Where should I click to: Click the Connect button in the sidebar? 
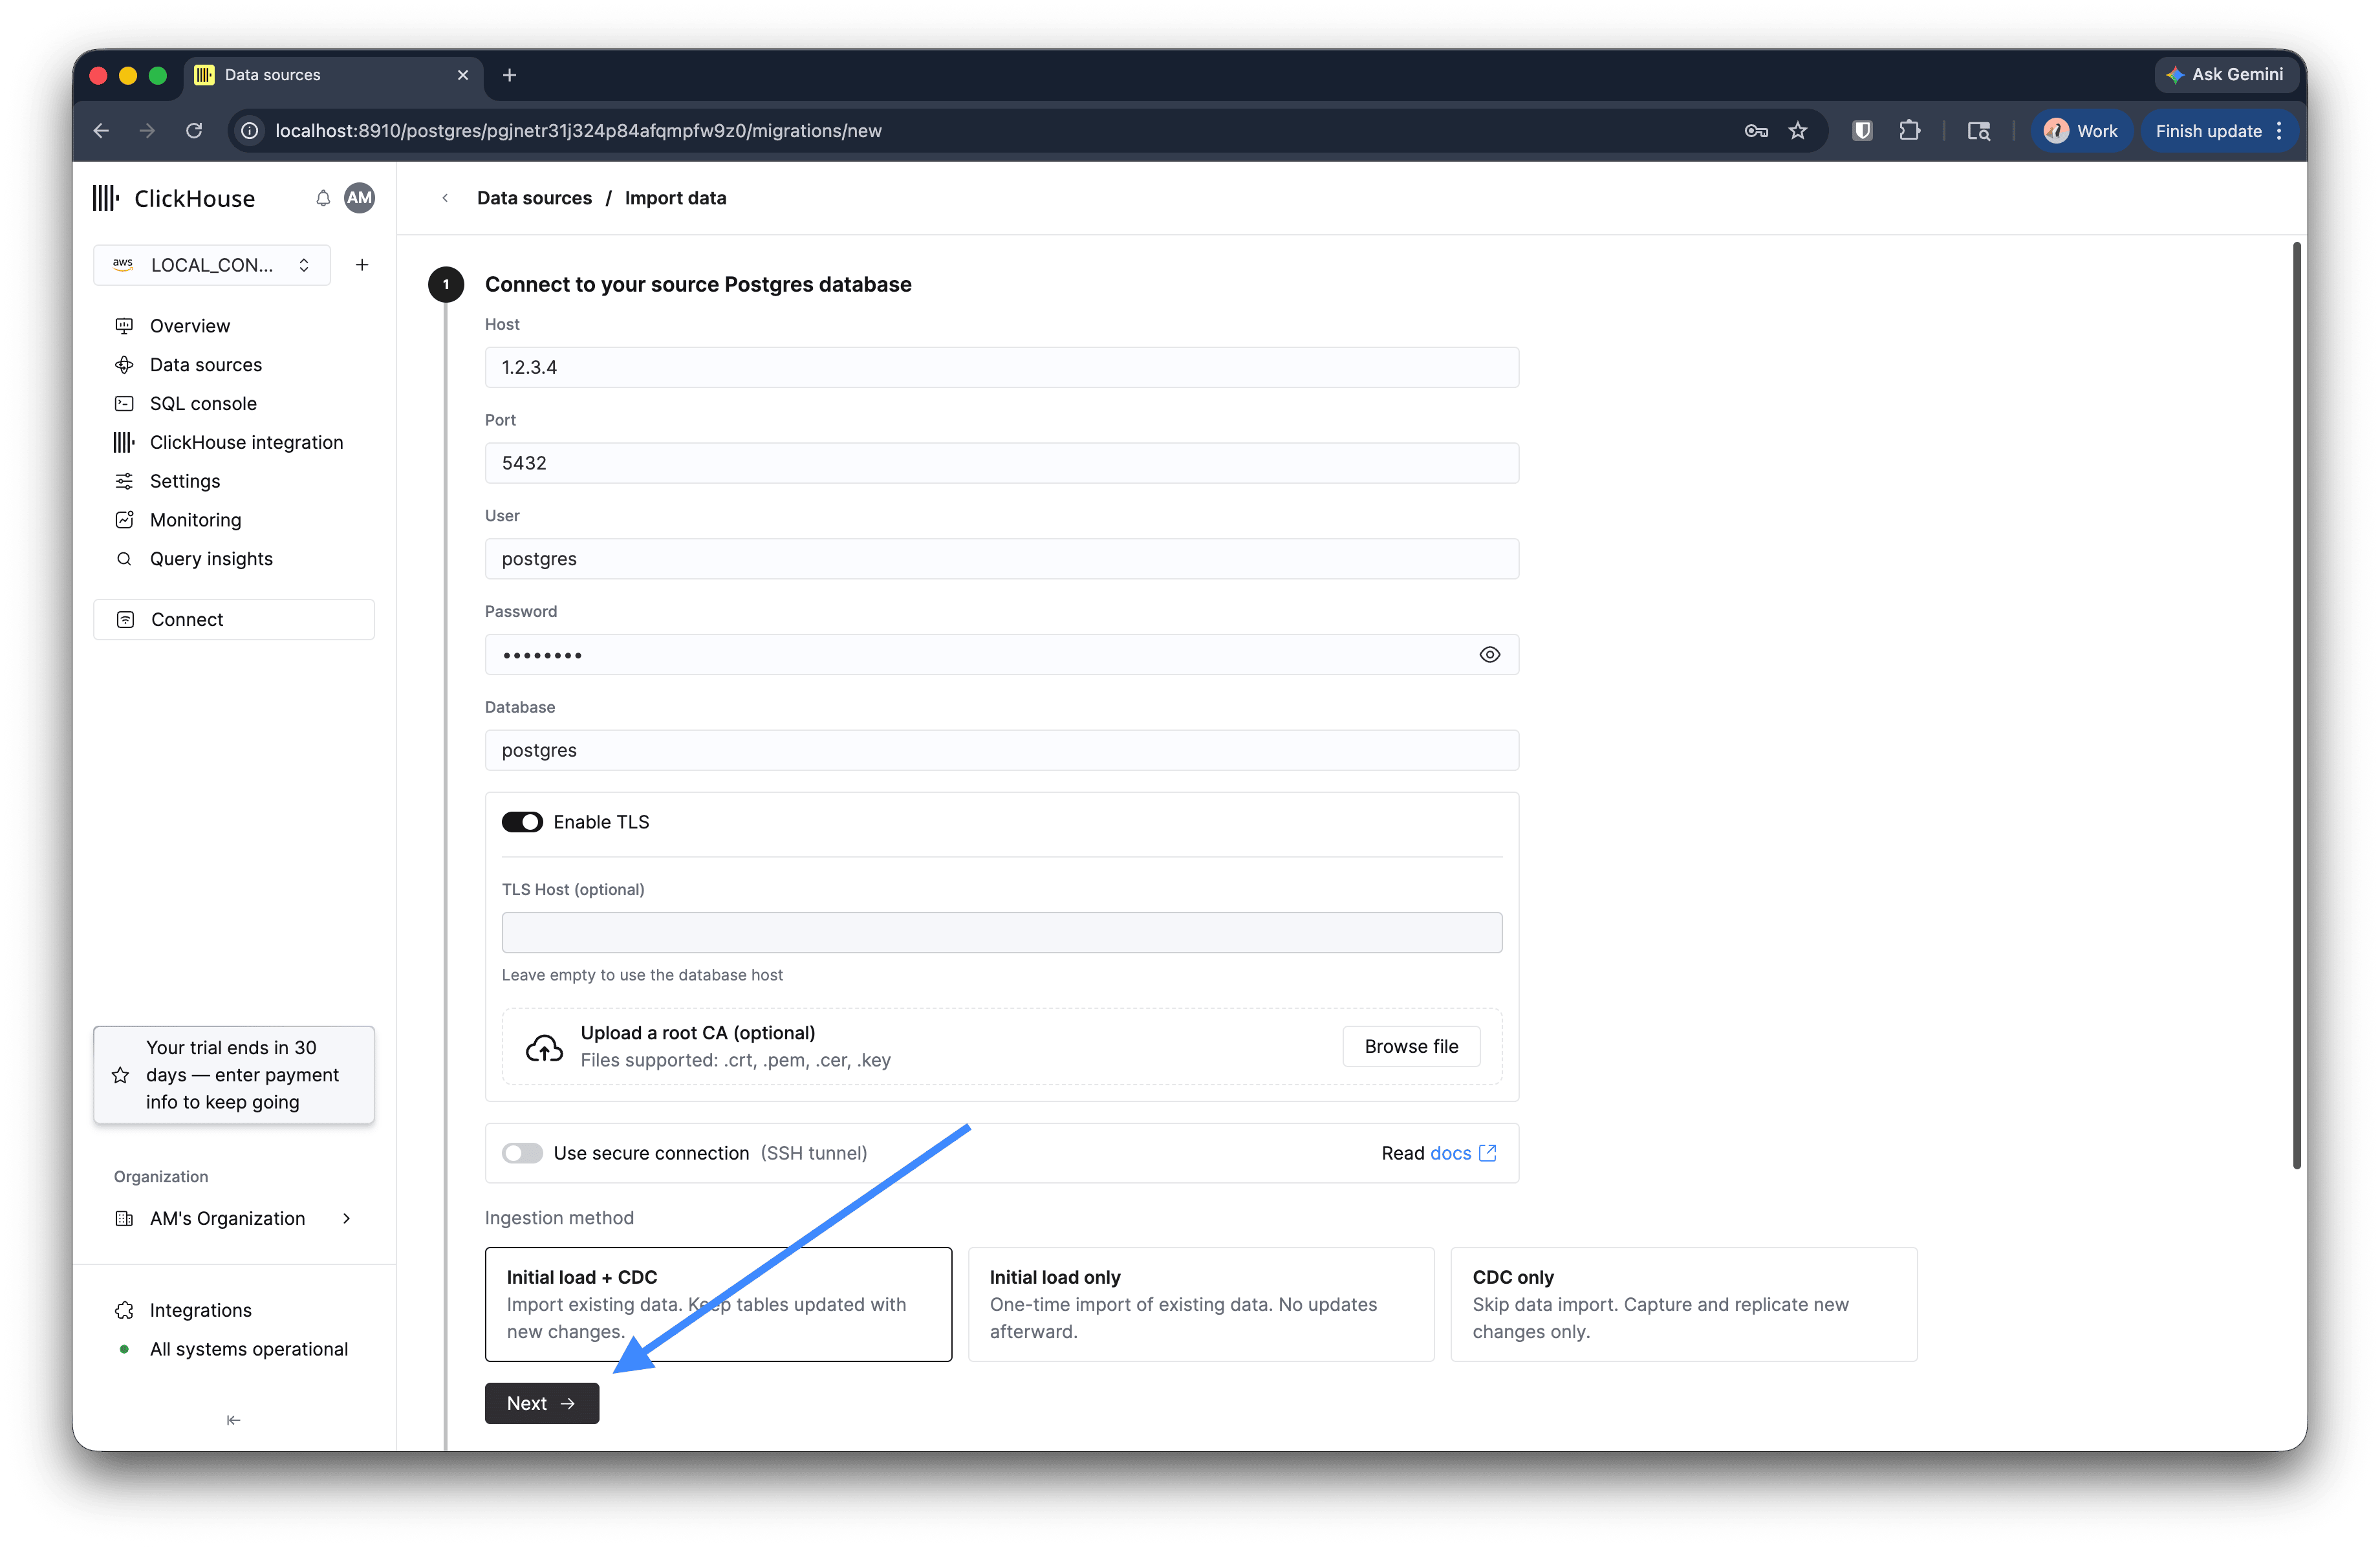pos(234,619)
